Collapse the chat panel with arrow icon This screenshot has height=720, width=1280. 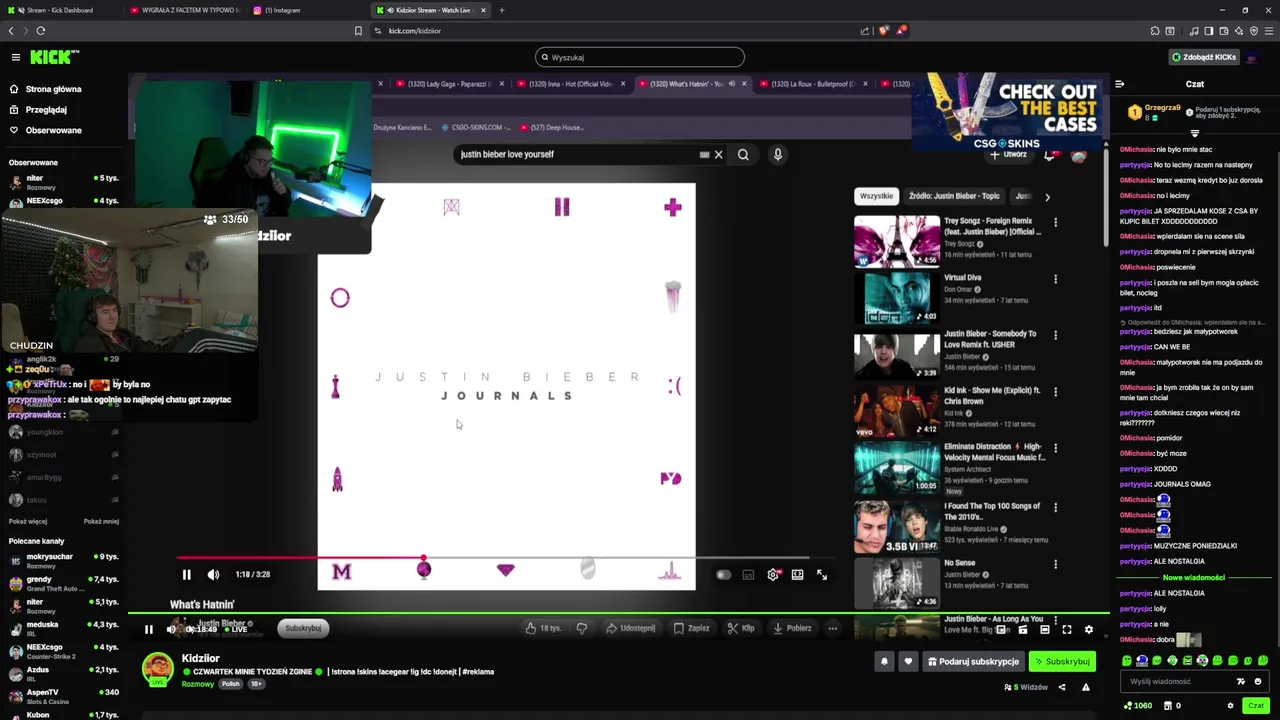(x=1120, y=84)
